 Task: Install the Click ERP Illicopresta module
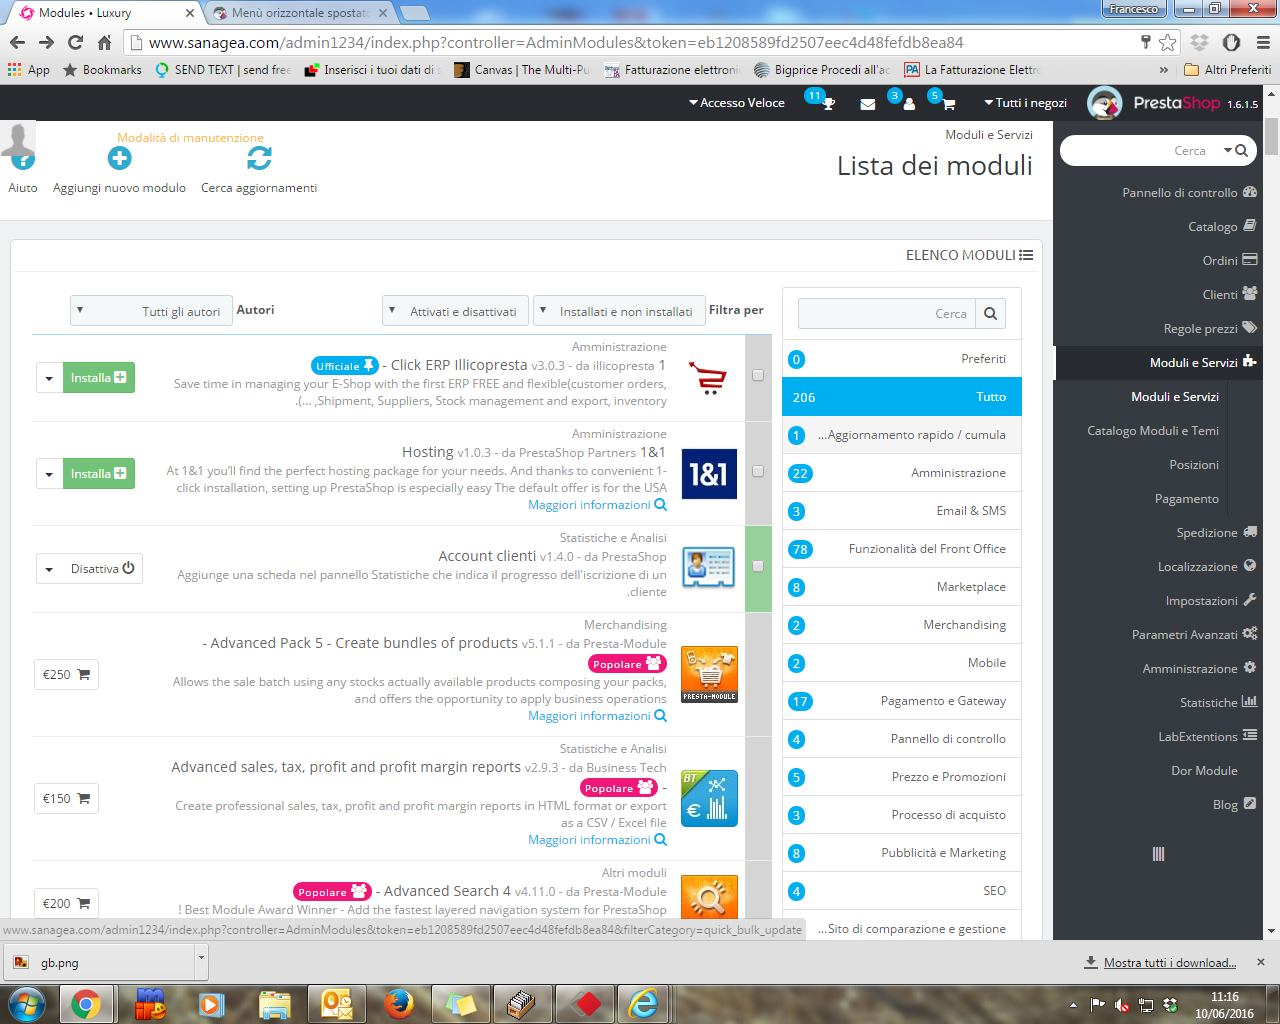[x=98, y=378]
